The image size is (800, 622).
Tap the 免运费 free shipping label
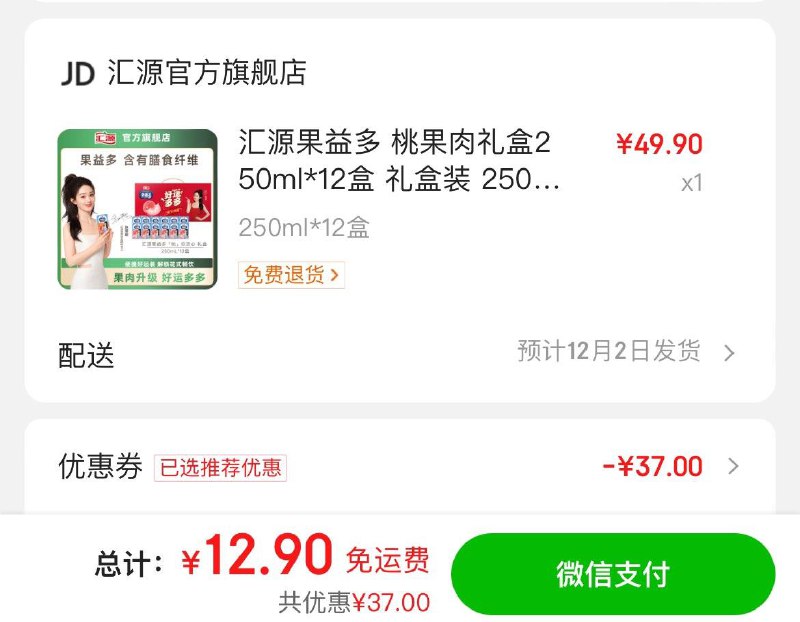coord(387,560)
